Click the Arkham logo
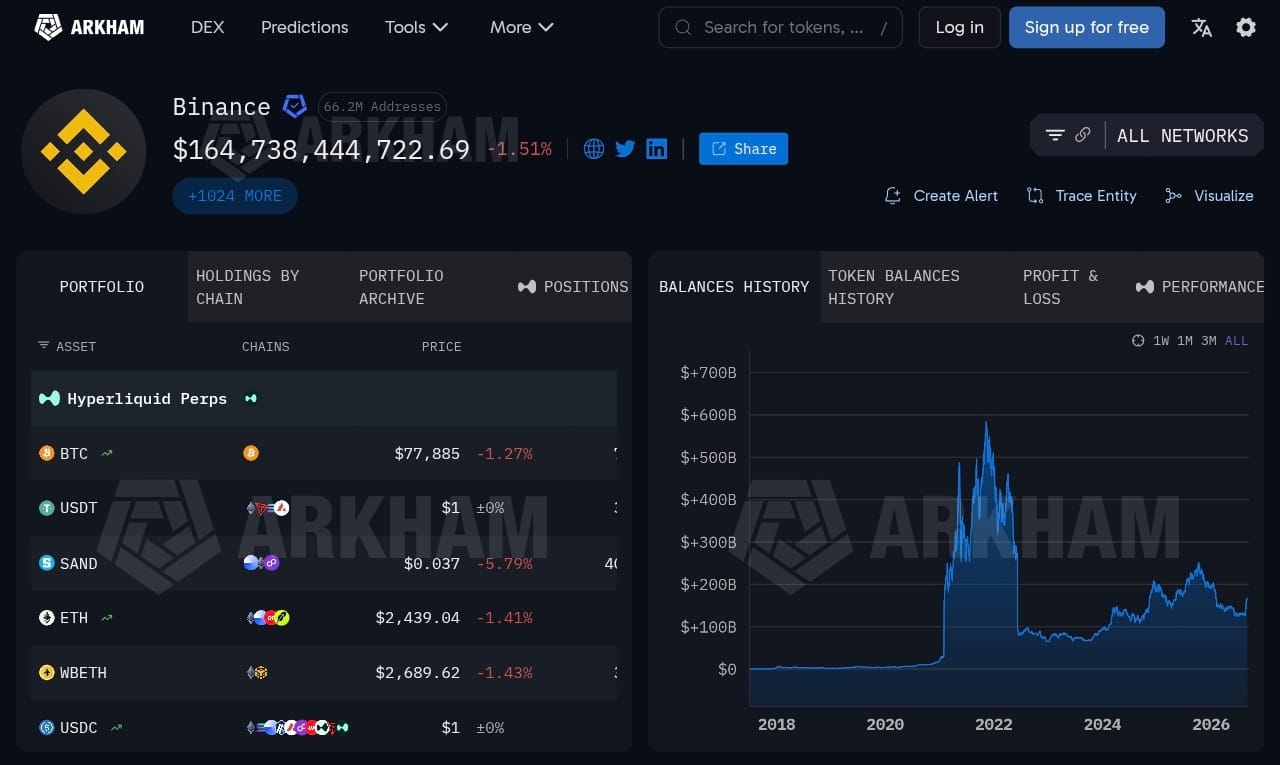Viewport: 1280px width, 765px height. point(89,27)
